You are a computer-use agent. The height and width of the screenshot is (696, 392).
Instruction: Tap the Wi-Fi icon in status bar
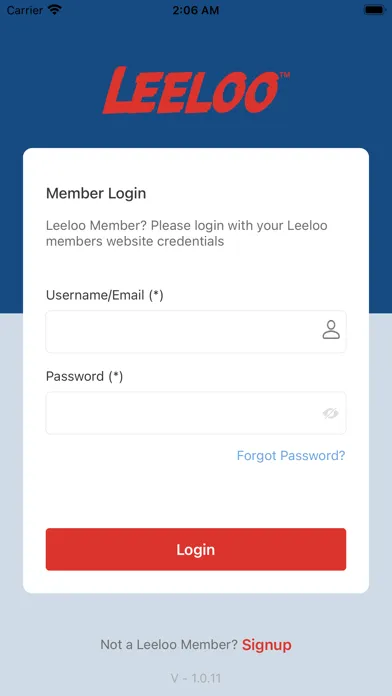pyautogui.click(x=55, y=10)
